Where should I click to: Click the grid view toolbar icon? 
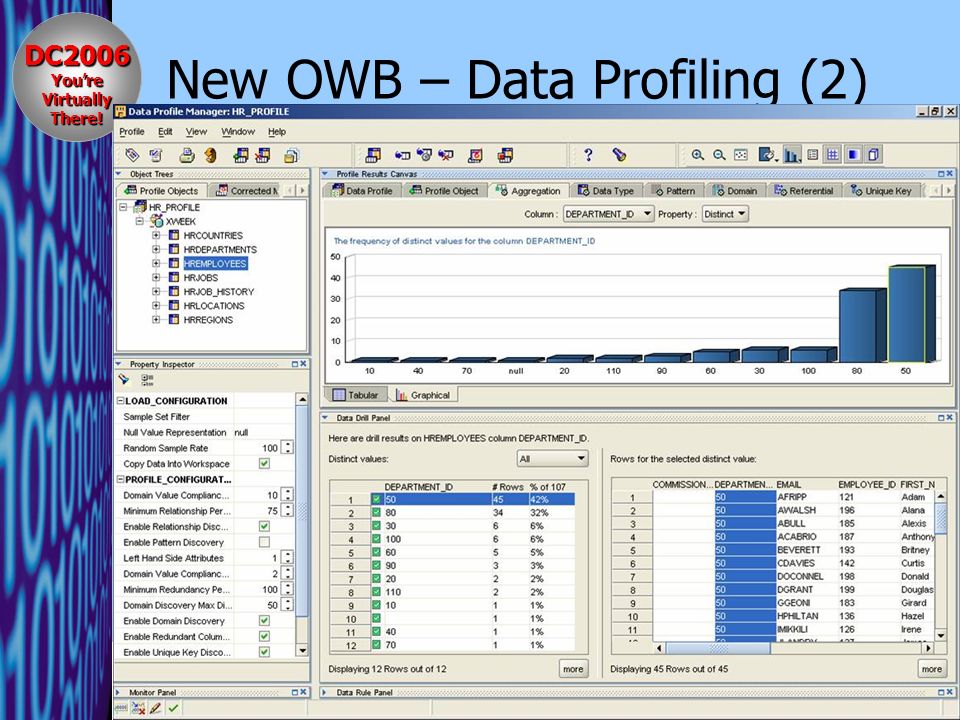pyautogui.click(x=832, y=155)
